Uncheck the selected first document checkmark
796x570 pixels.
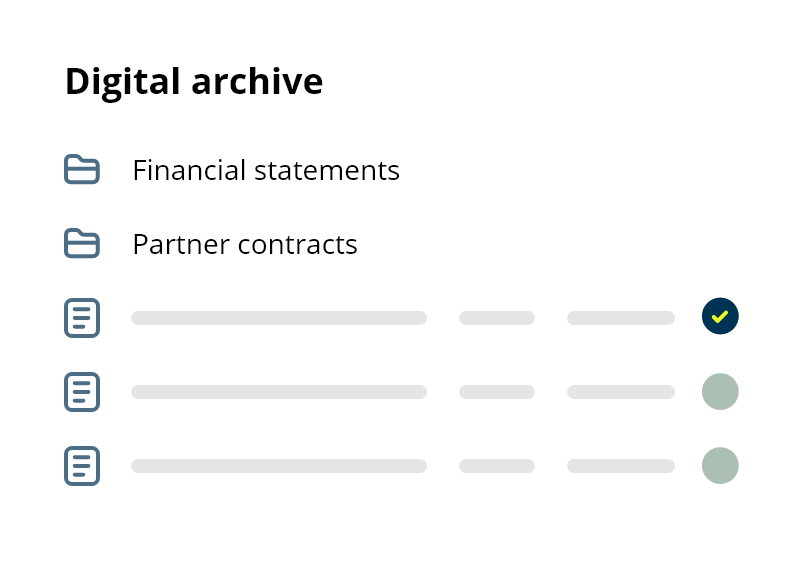point(720,316)
